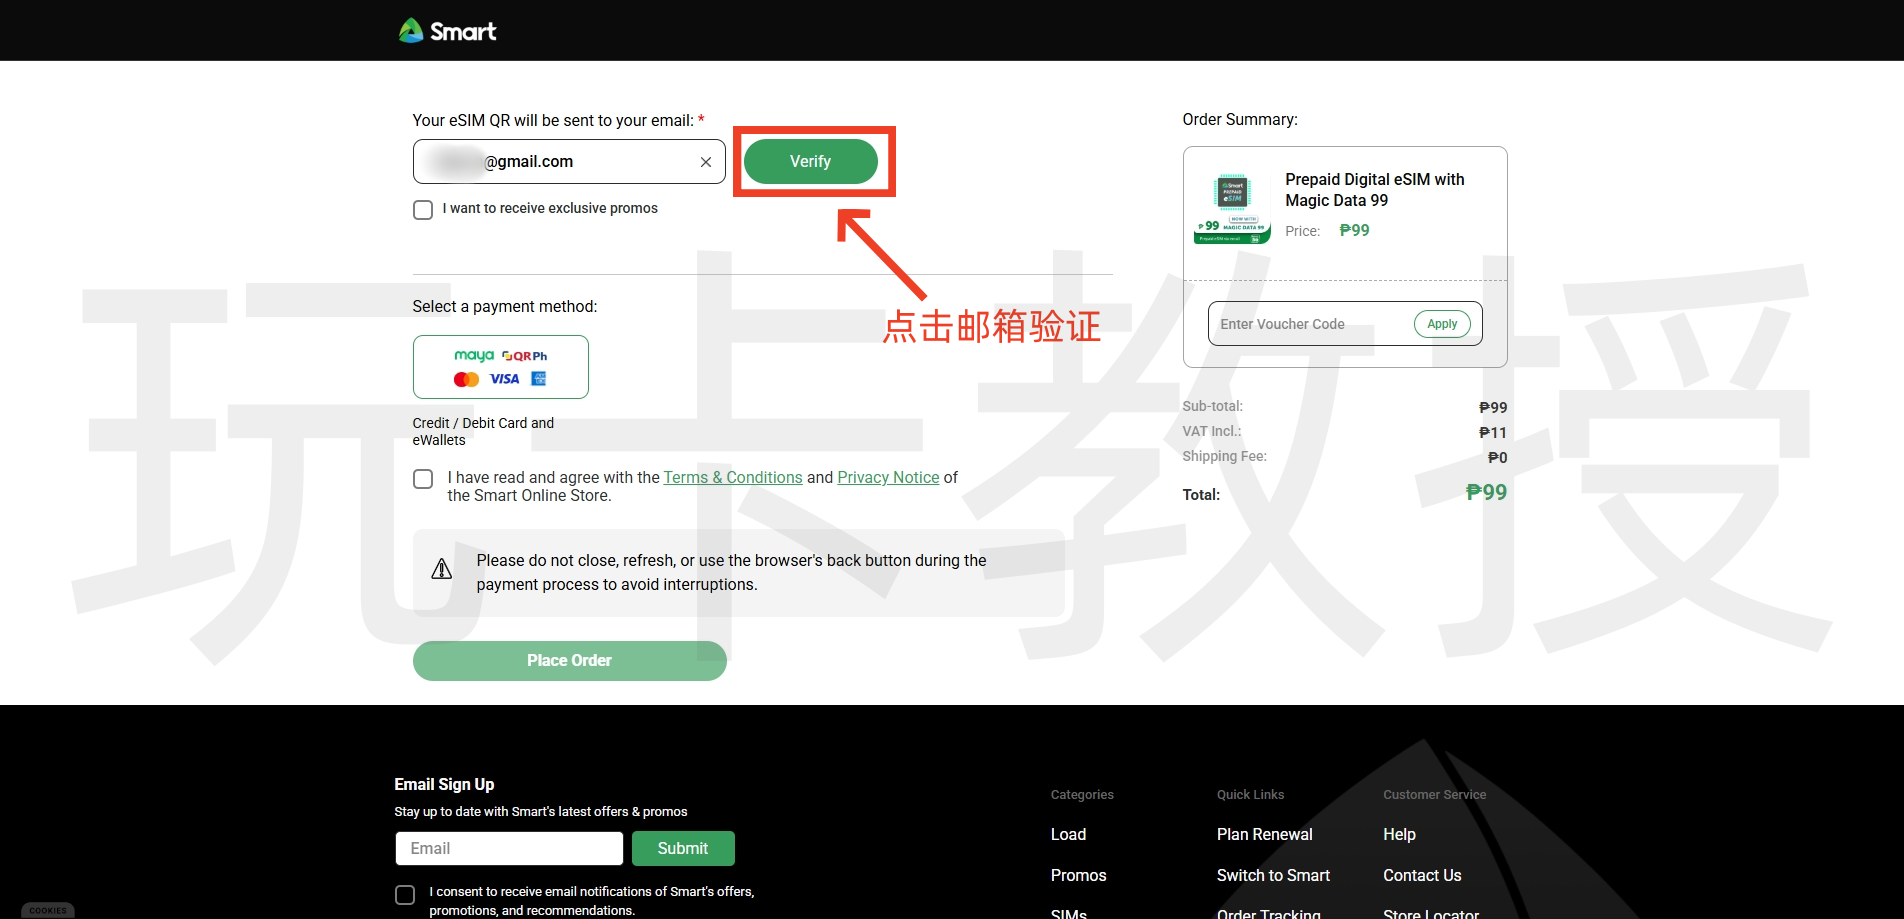Submit the email sign-up
This screenshot has width=1904, height=919.
pyautogui.click(x=683, y=848)
